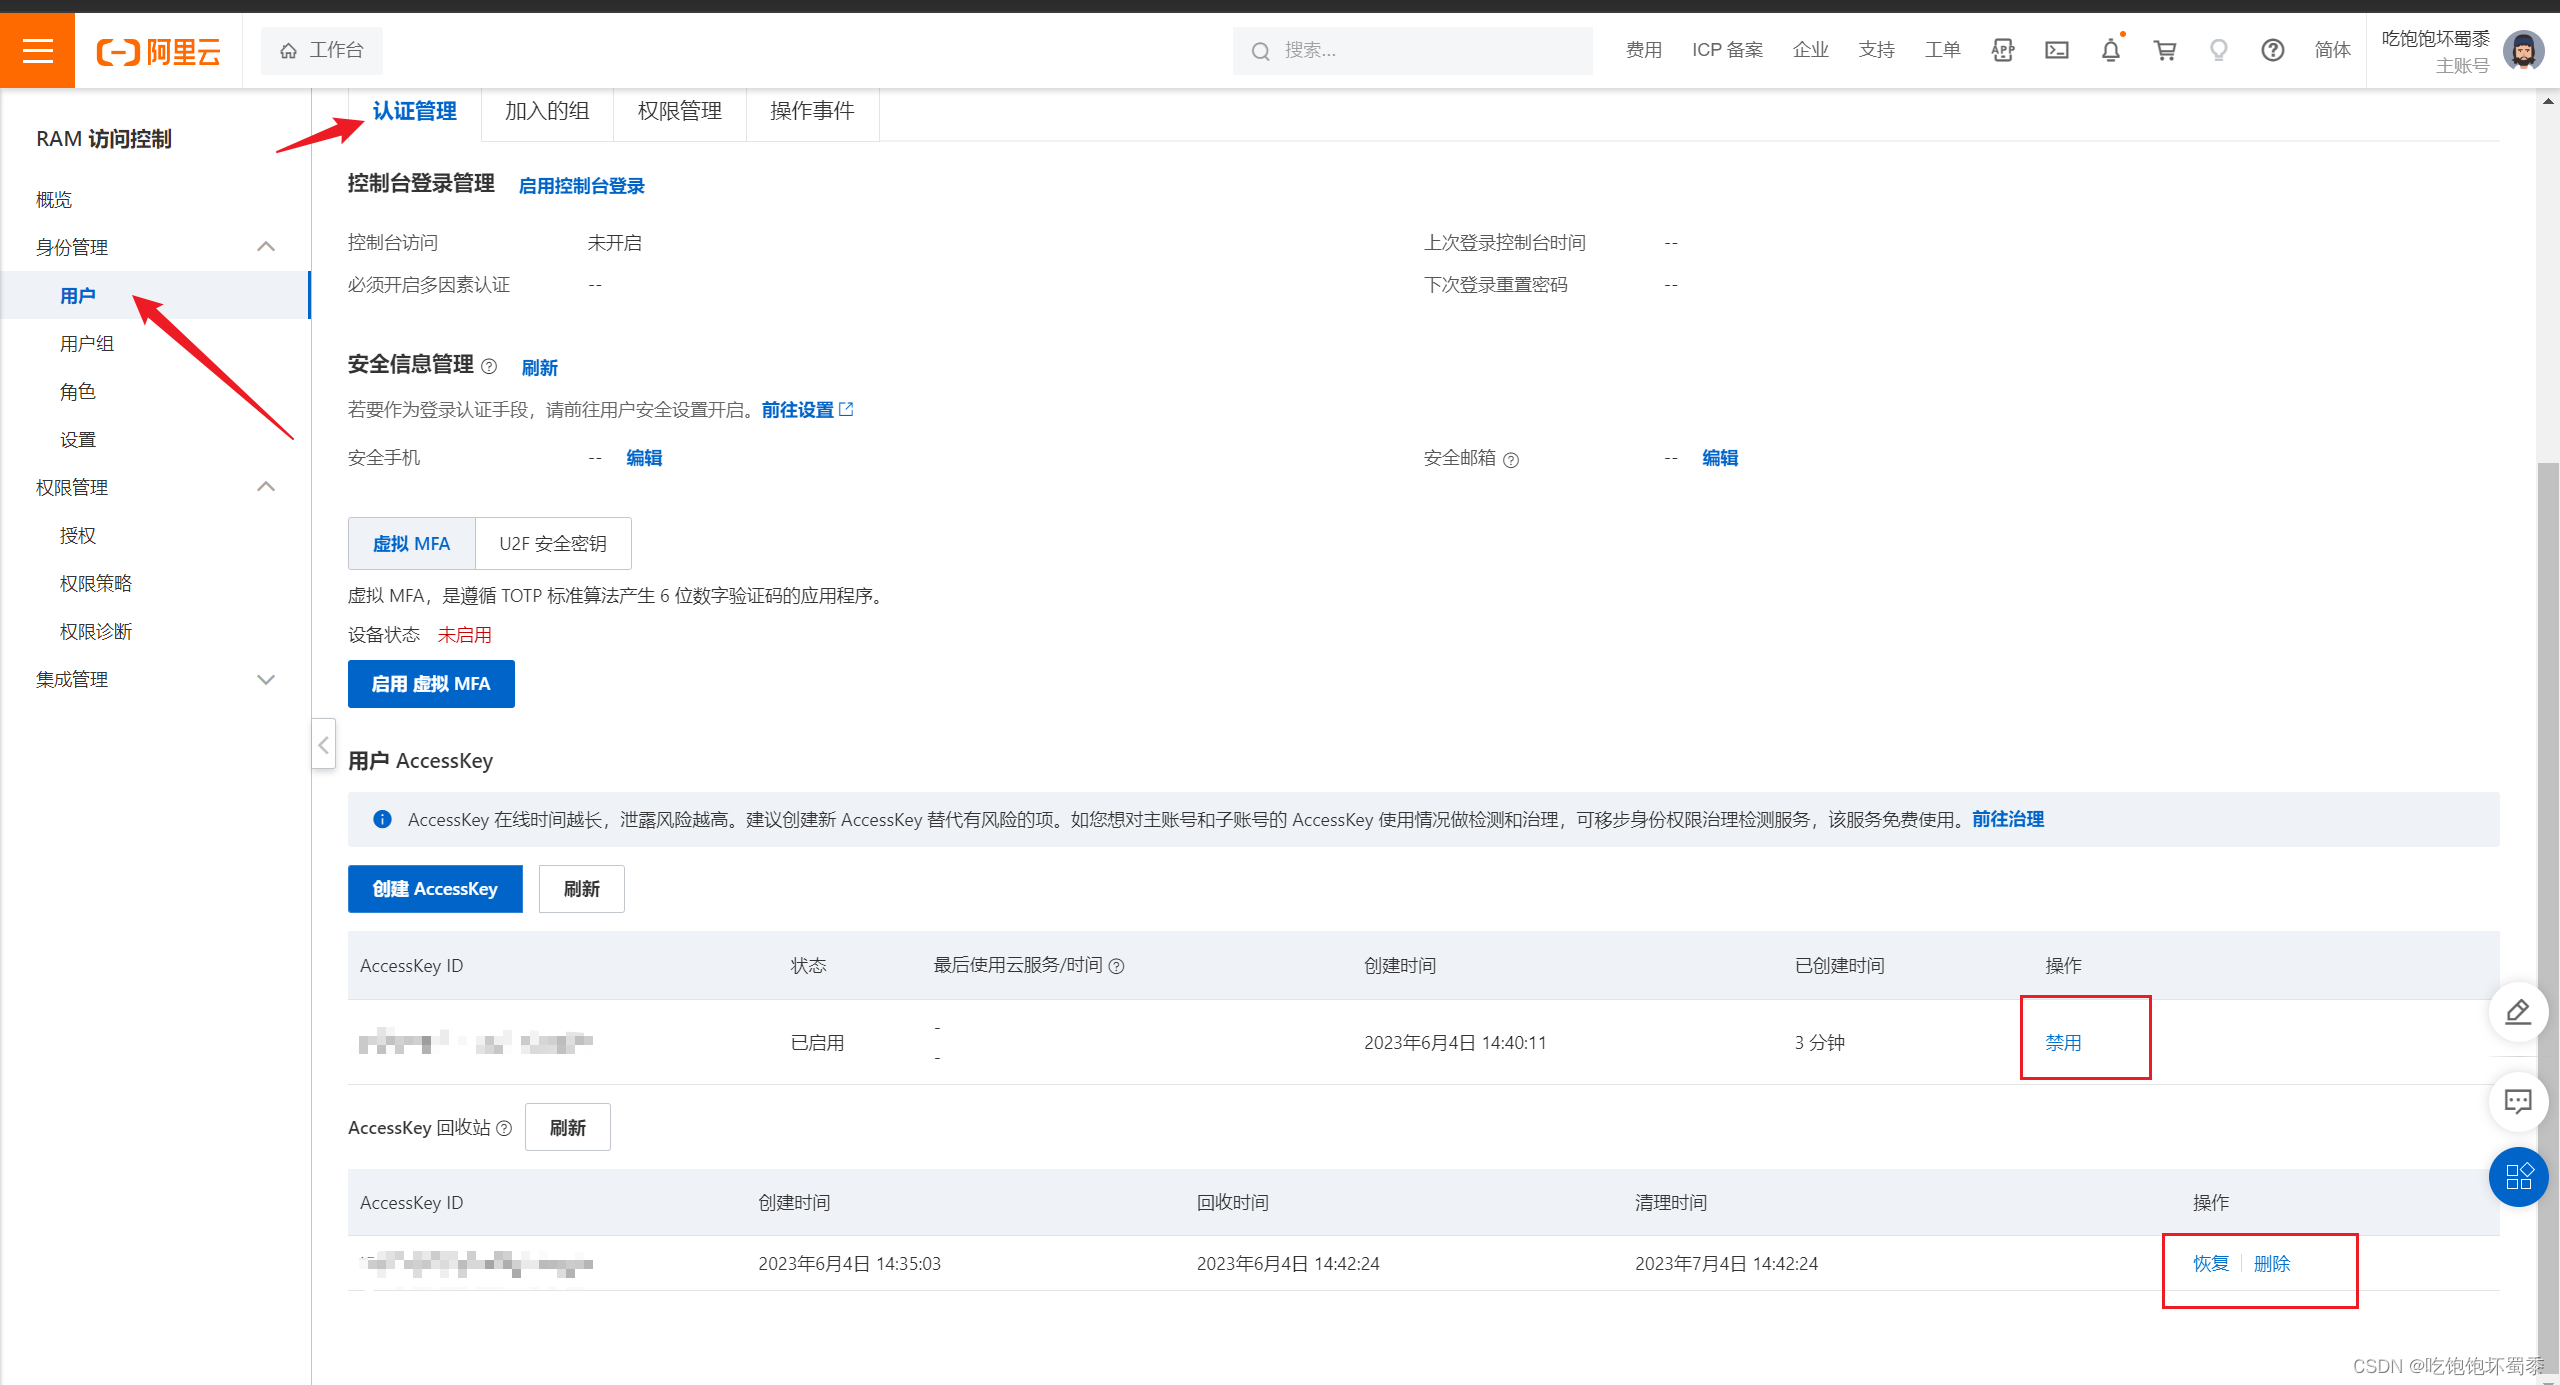Collapse the 身份管理 sidebar section
Image resolution: width=2560 pixels, height=1385 pixels.
coord(265,246)
